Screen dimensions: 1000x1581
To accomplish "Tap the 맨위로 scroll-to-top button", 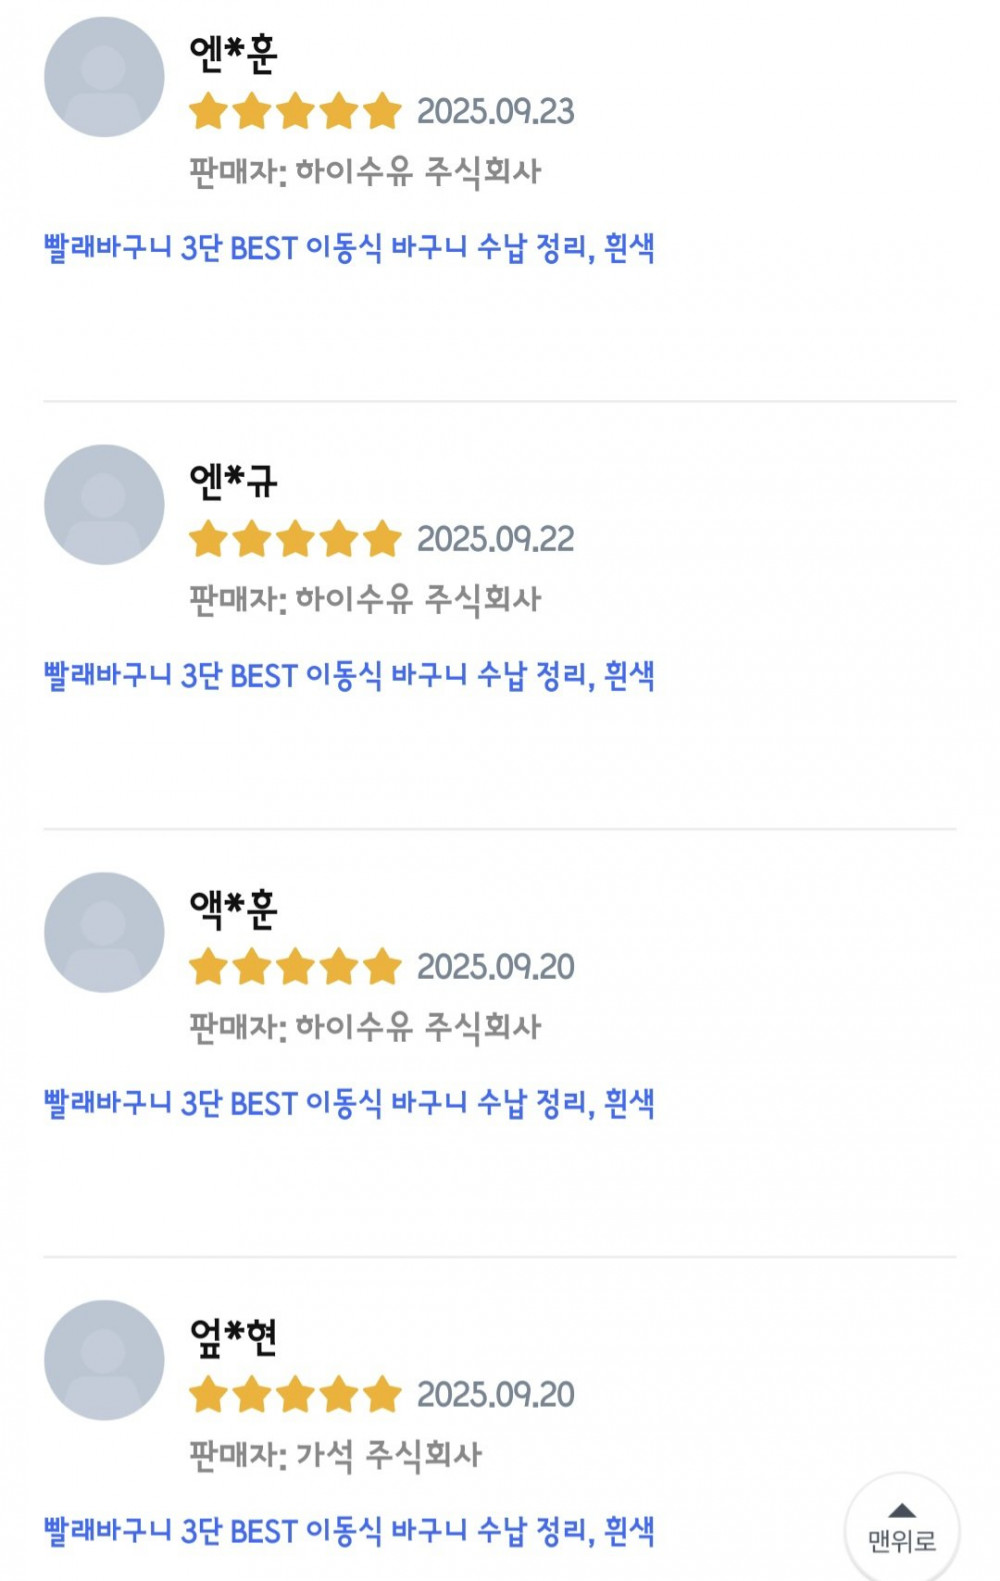I will 902,1529.
